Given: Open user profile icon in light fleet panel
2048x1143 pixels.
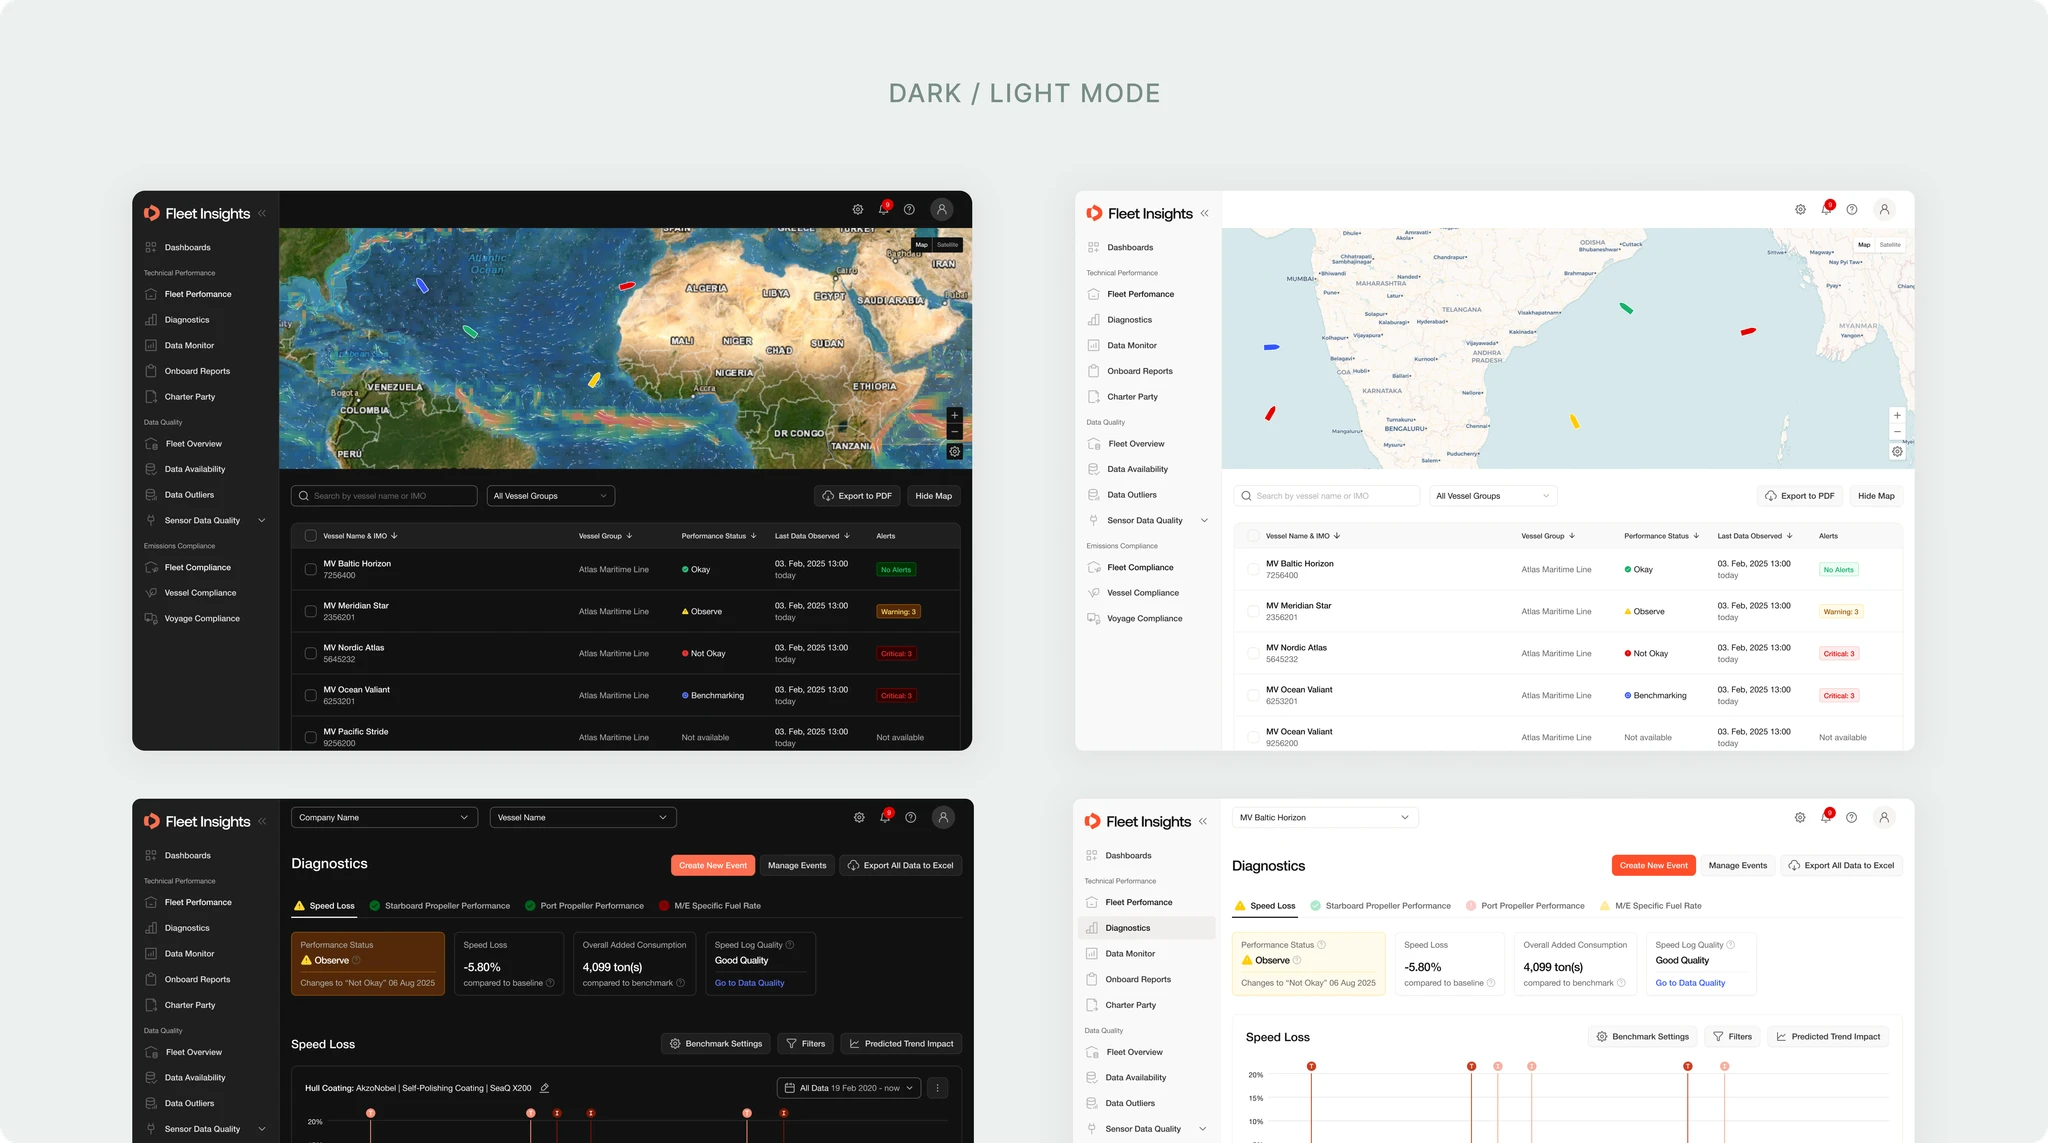Looking at the screenshot, I should [x=1884, y=209].
